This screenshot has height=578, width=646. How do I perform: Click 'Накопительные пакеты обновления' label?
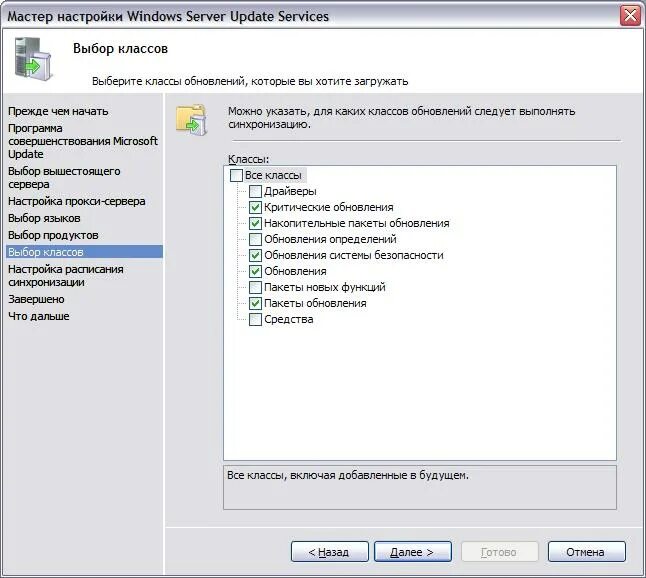pyautogui.click(x=357, y=223)
